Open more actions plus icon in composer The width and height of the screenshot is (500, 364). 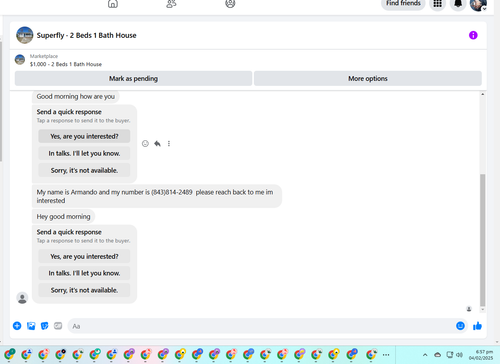coord(17,326)
